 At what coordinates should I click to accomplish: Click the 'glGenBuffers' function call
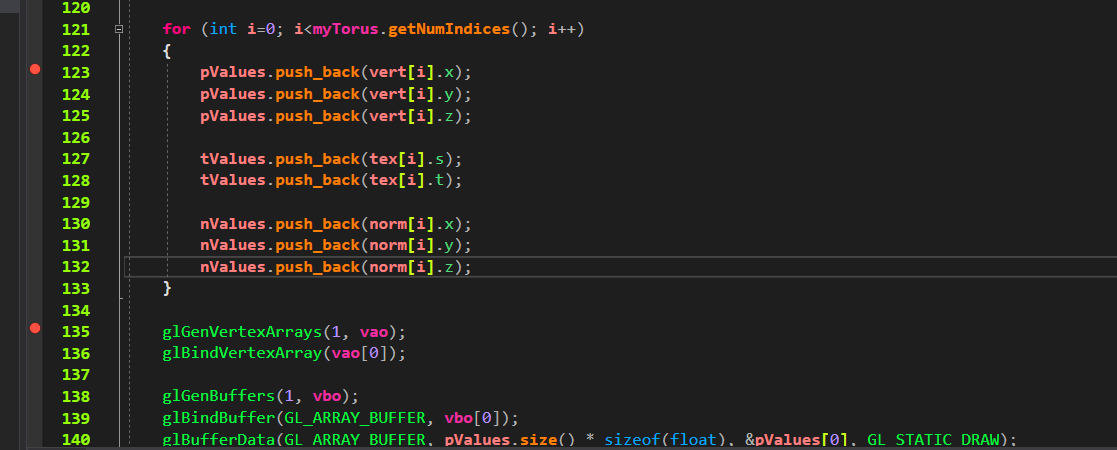click(219, 396)
